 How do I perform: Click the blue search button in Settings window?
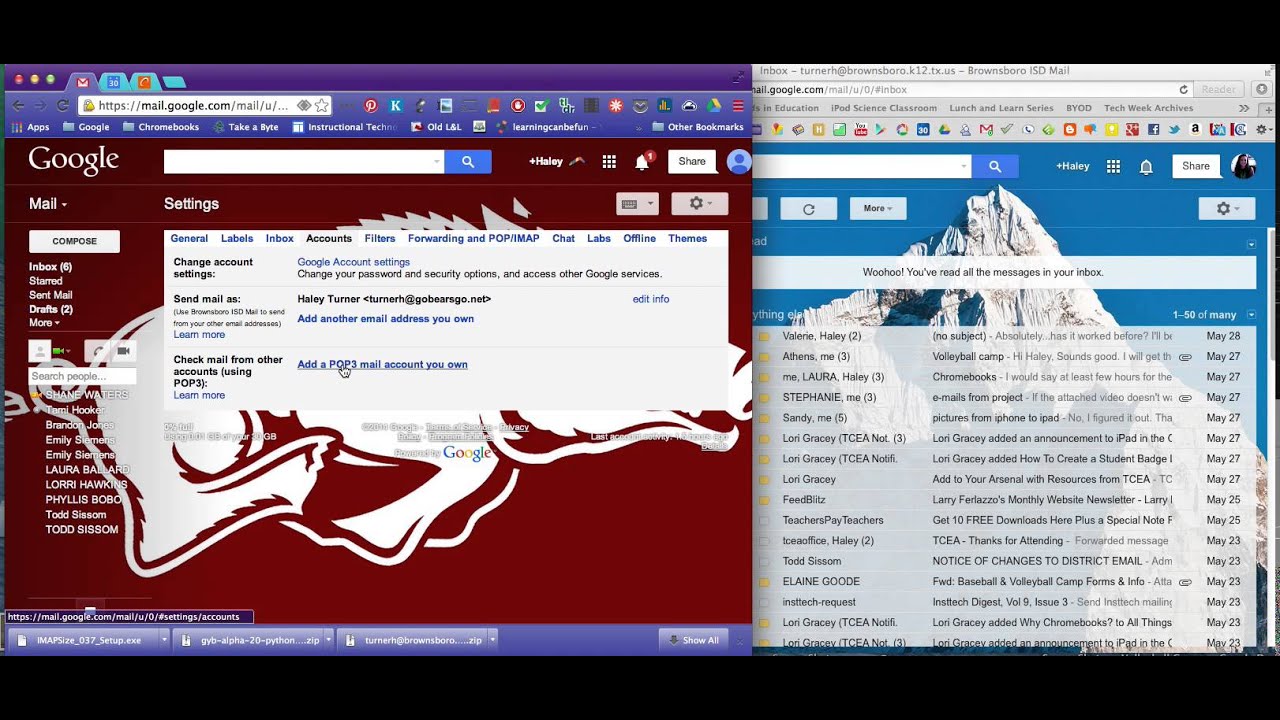tap(468, 161)
